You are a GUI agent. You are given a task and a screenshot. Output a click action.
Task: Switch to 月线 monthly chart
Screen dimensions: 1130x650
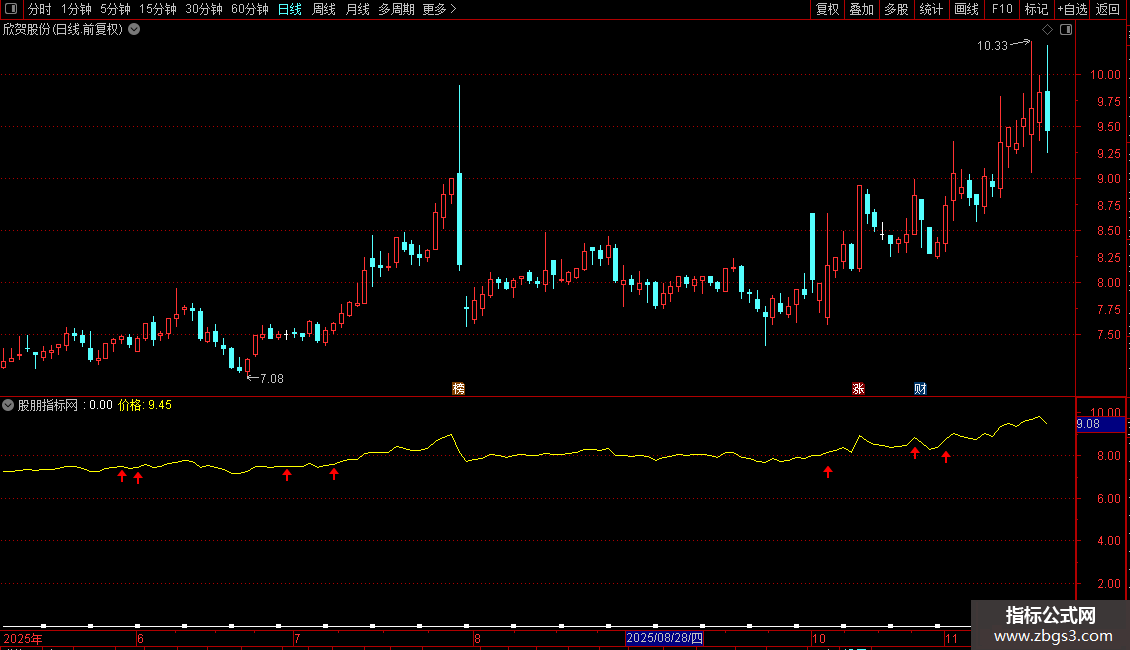pos(357,9)
